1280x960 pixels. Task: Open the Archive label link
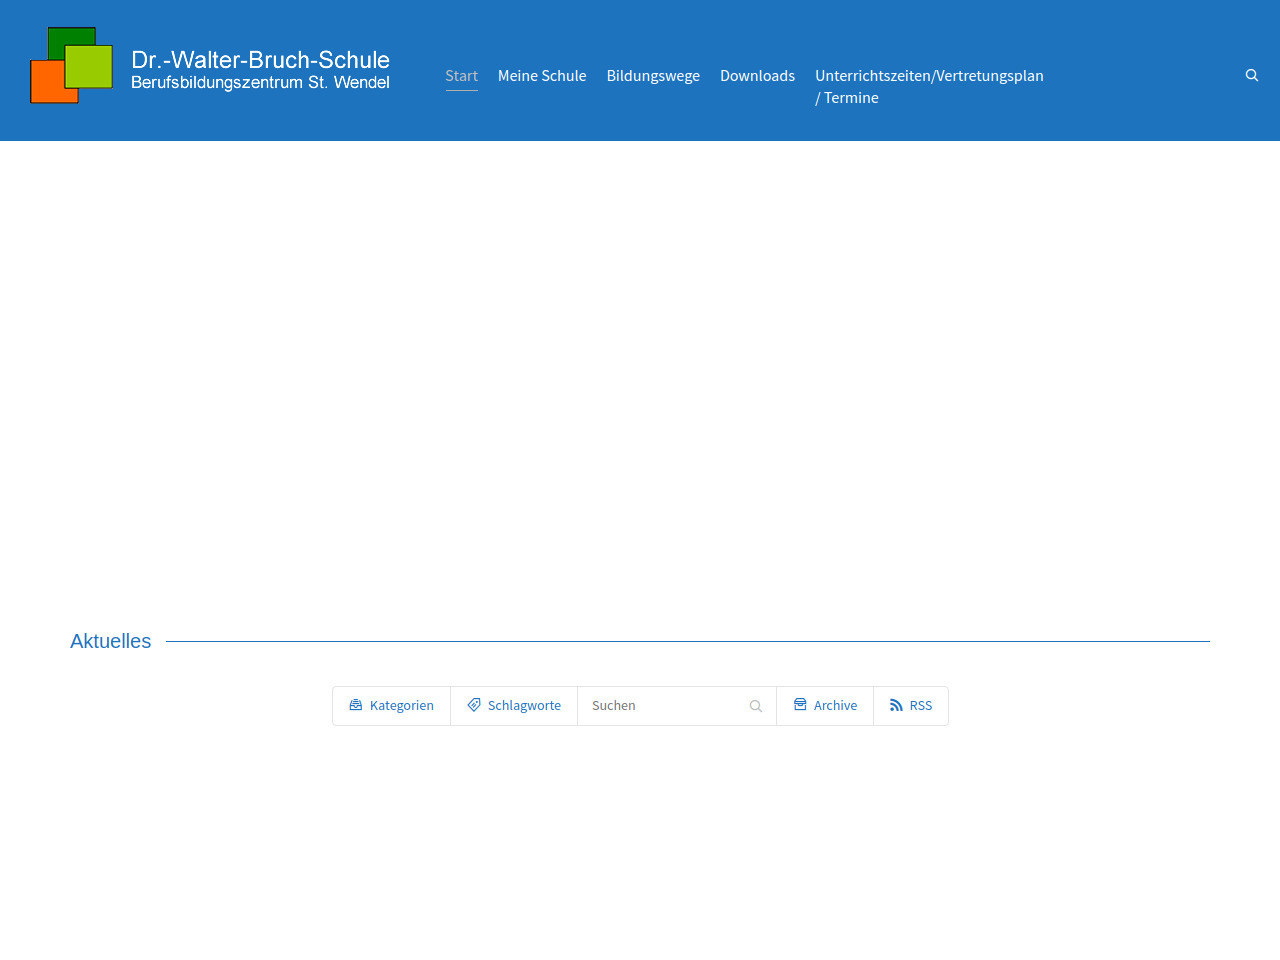coord(835,706)
